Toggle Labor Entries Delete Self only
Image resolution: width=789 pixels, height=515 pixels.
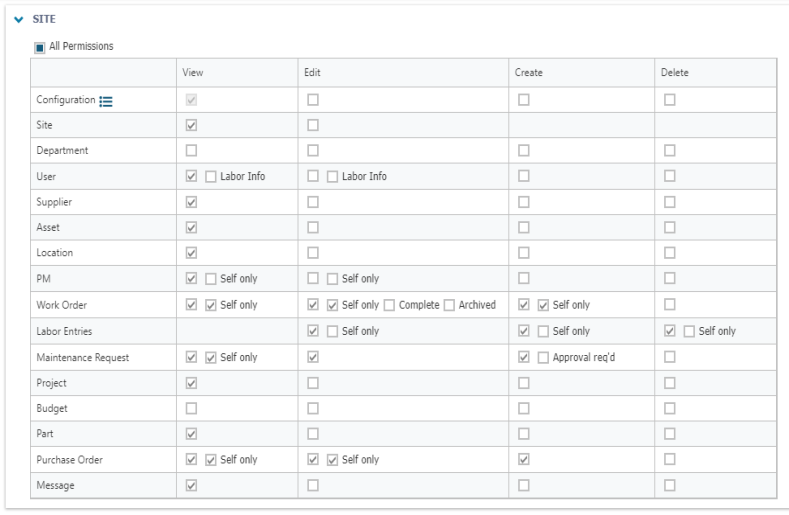tap(689, 331)
